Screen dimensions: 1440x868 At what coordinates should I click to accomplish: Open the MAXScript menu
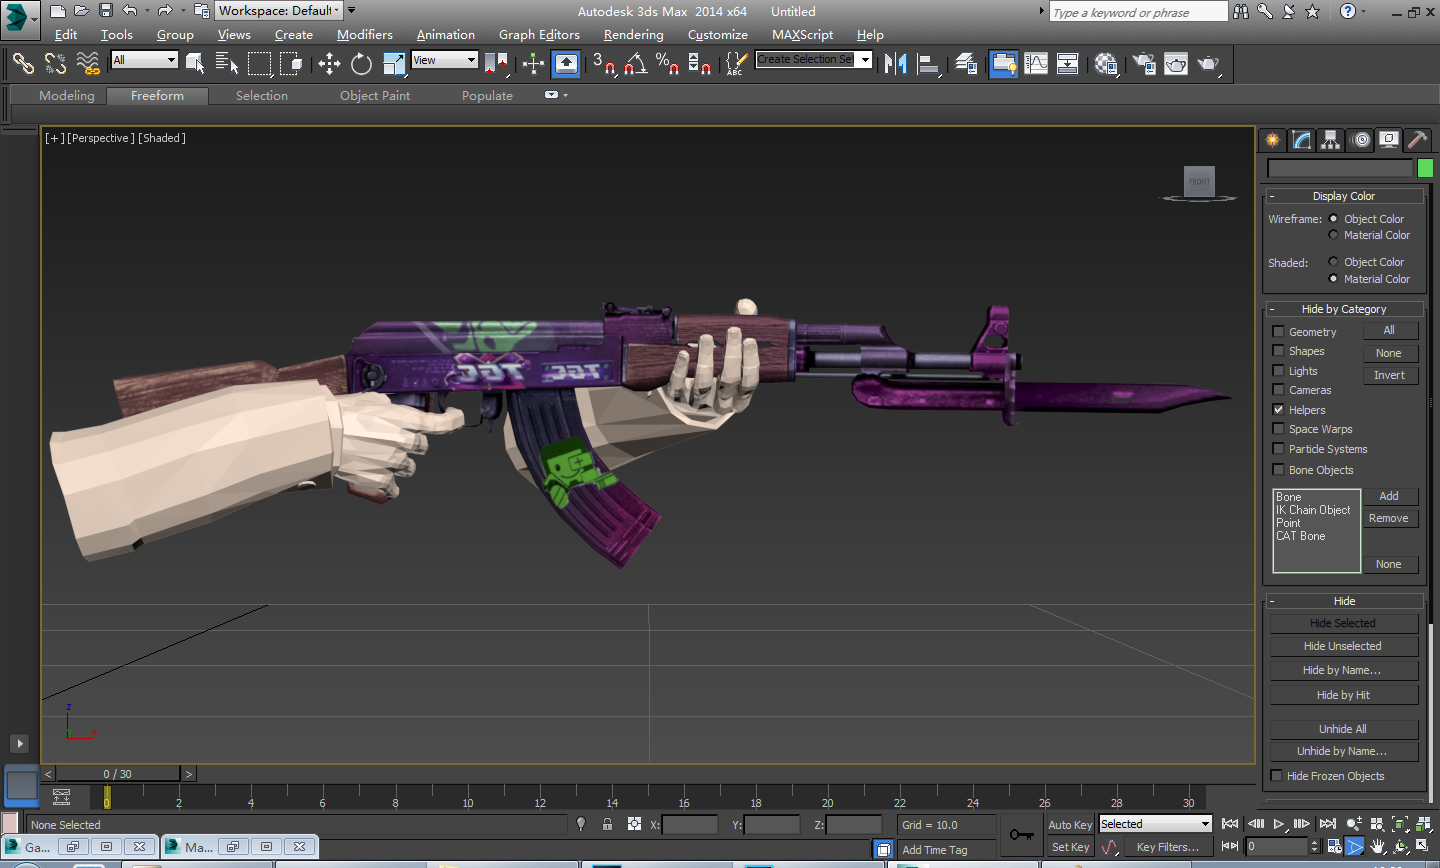(802, 35)
